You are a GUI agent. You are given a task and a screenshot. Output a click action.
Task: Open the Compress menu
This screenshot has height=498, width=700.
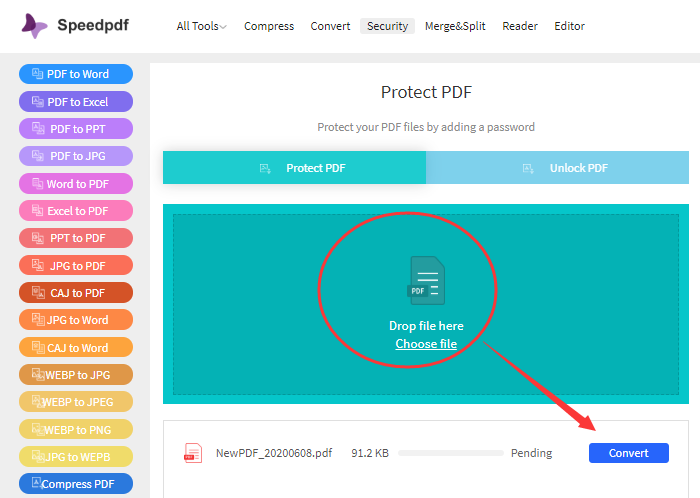click(x=269, y=26)
